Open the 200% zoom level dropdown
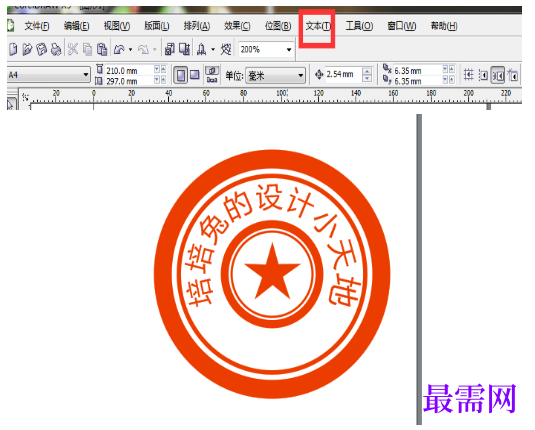The height and width of the screenshot is (430, 535). 289,50
